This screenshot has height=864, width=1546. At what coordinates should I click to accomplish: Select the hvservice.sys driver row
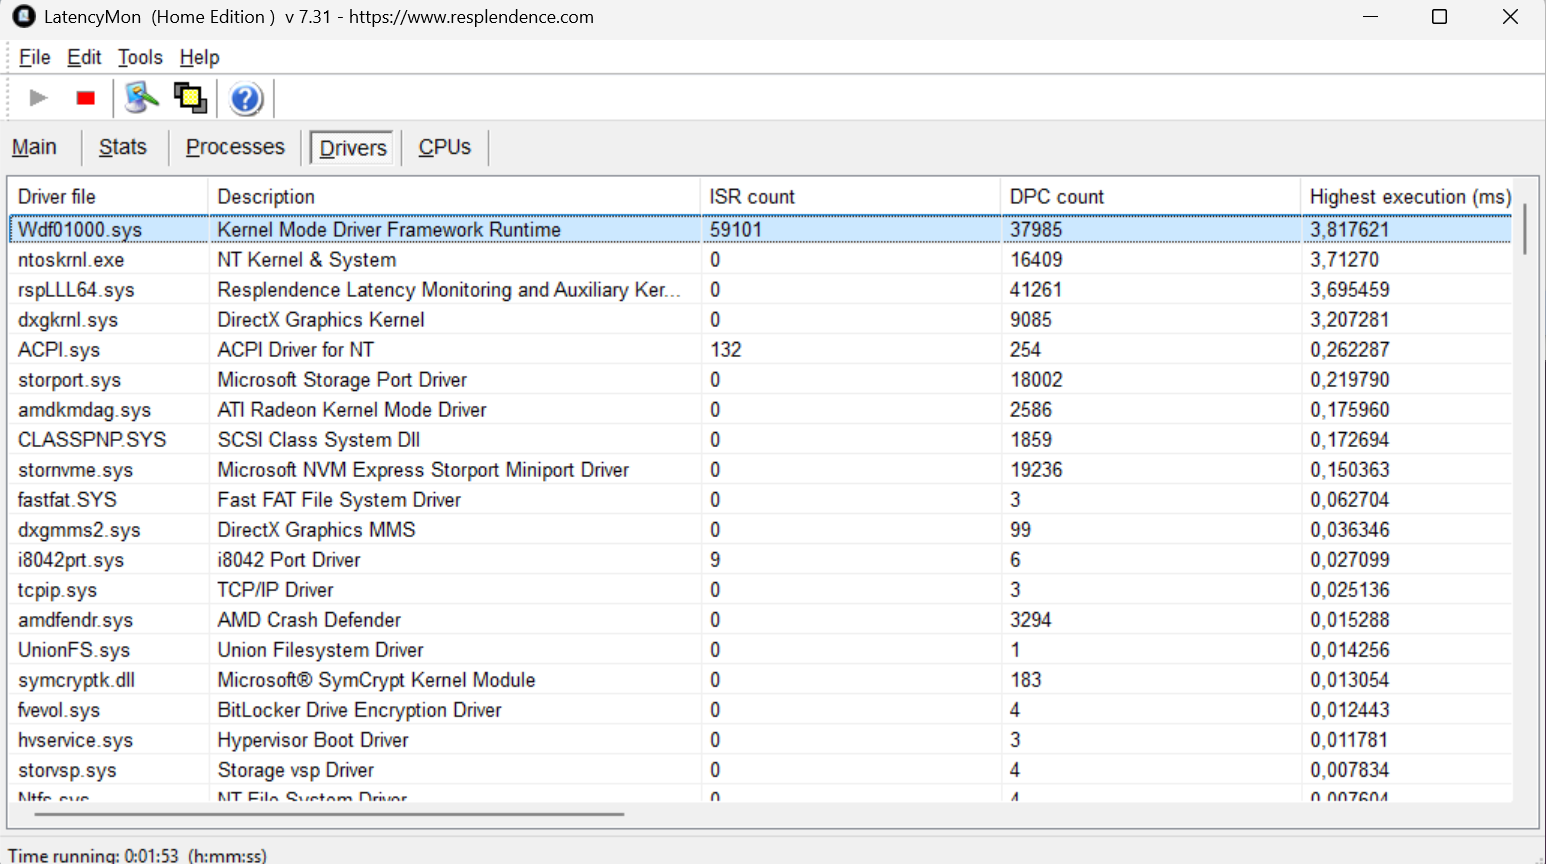point(760,740)
